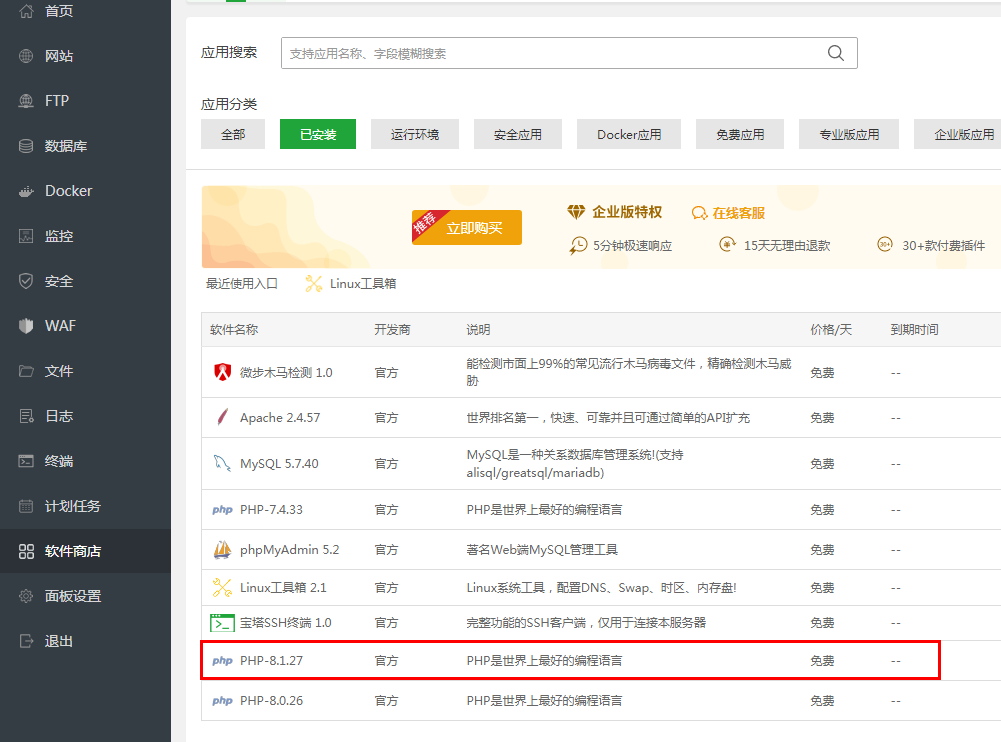Click the 网站 globe icon
This screenshot has height=742, width=1001.
pyautogui.click(x=26, y=56)
